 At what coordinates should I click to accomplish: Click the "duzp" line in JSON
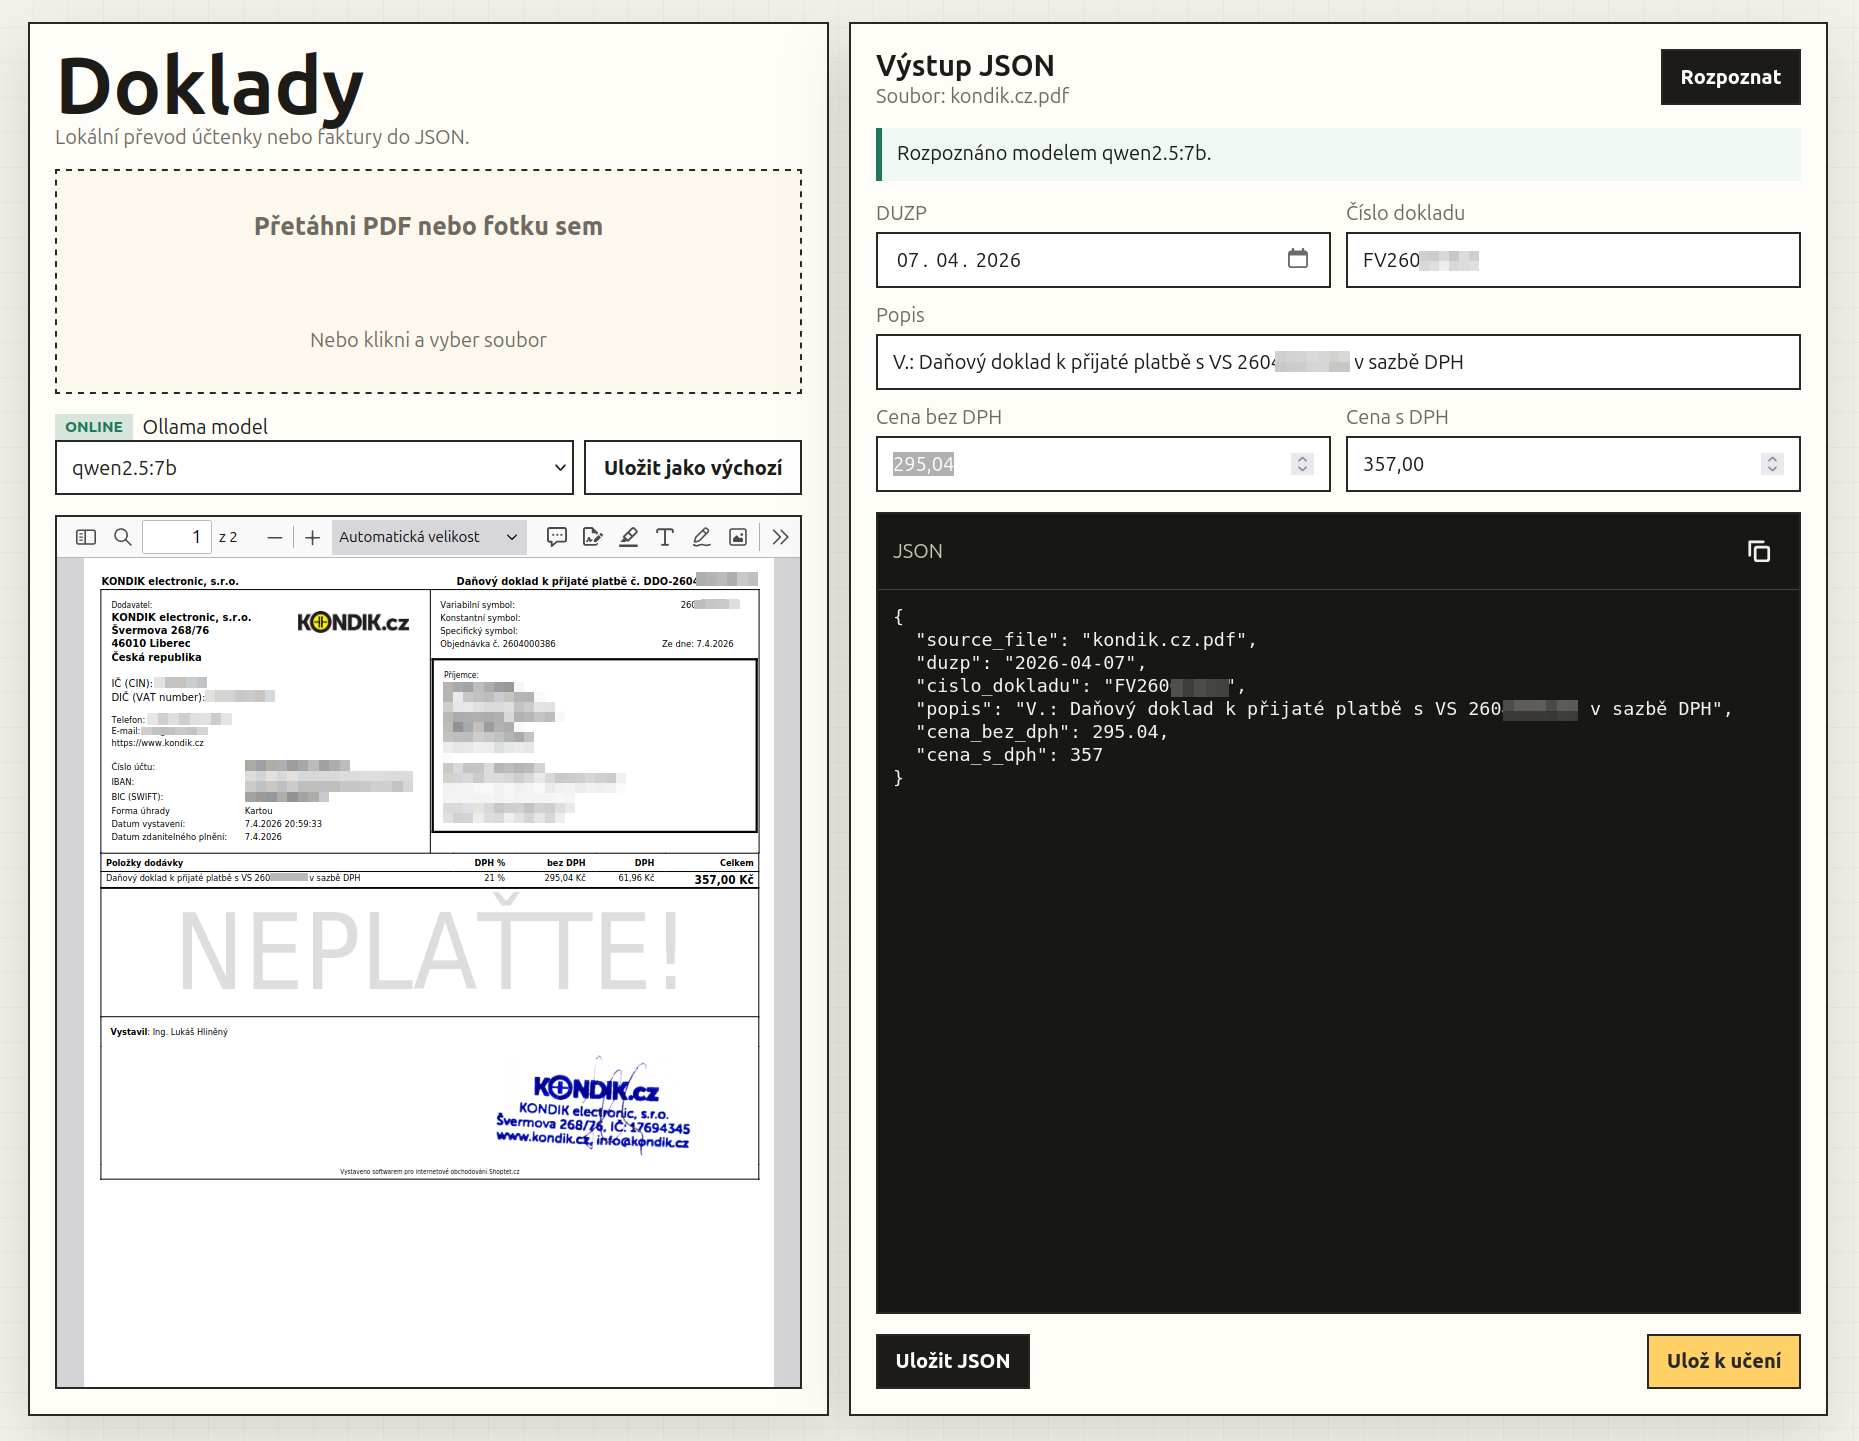(1030, 663)
